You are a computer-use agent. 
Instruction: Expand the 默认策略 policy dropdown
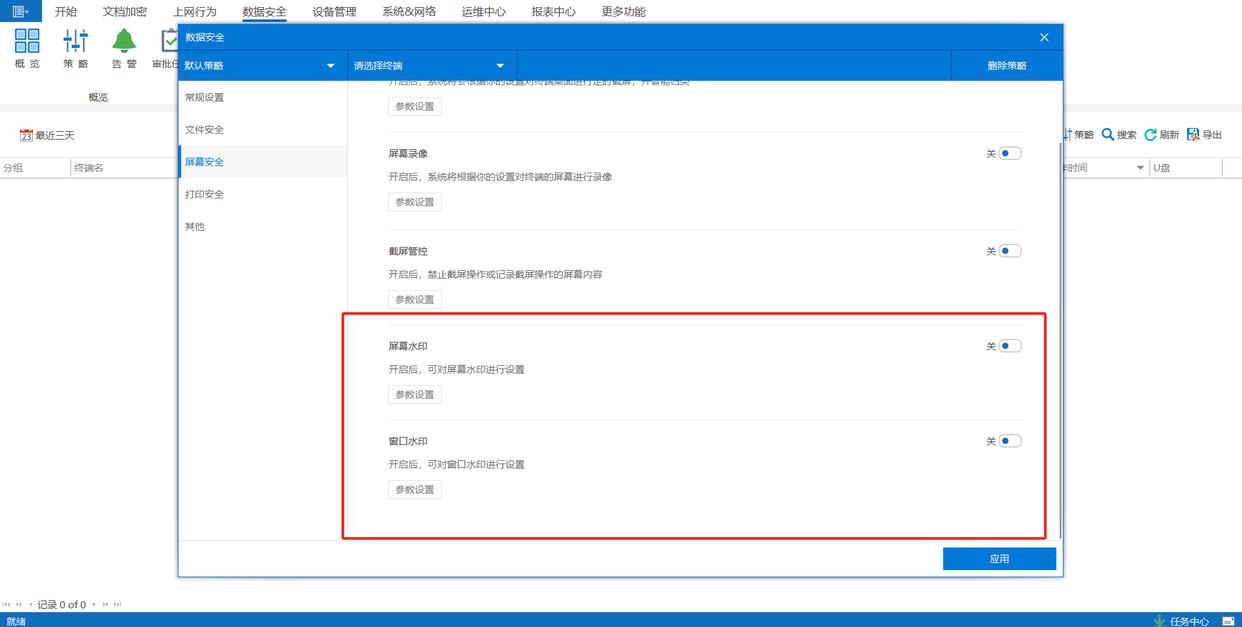point(331,66)
